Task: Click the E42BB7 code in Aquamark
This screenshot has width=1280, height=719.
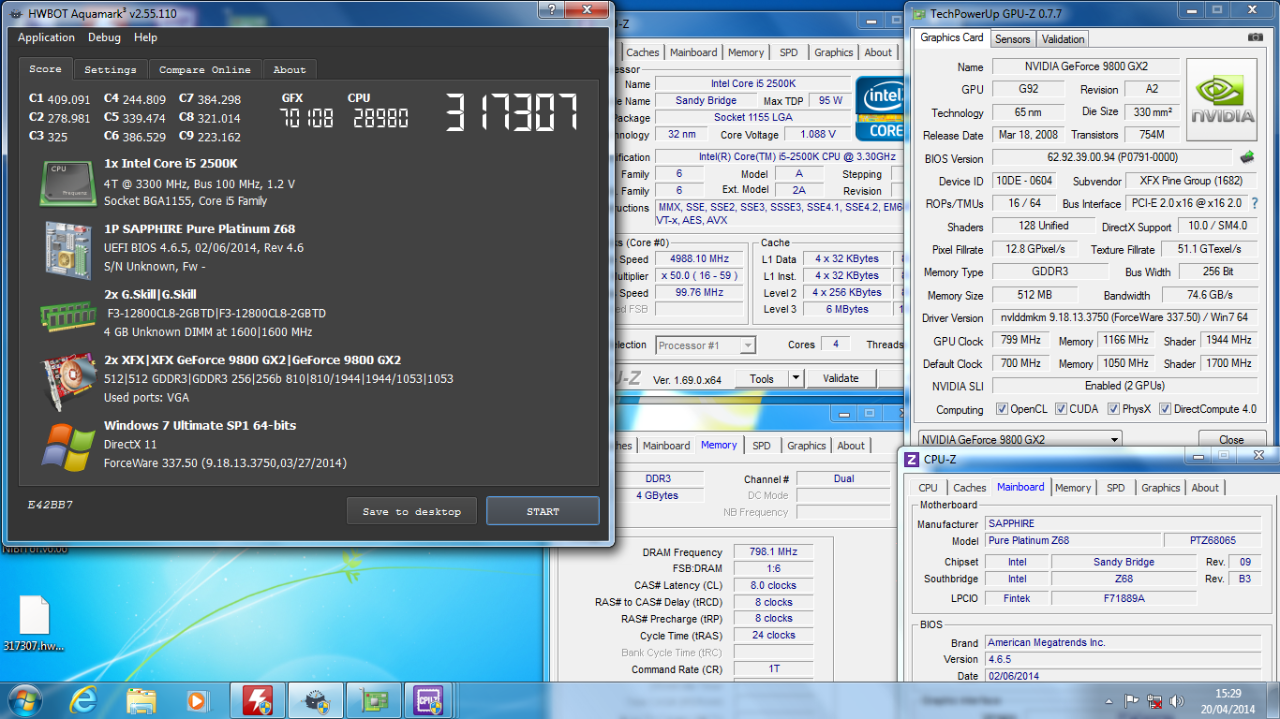Action: coord(50,505)
